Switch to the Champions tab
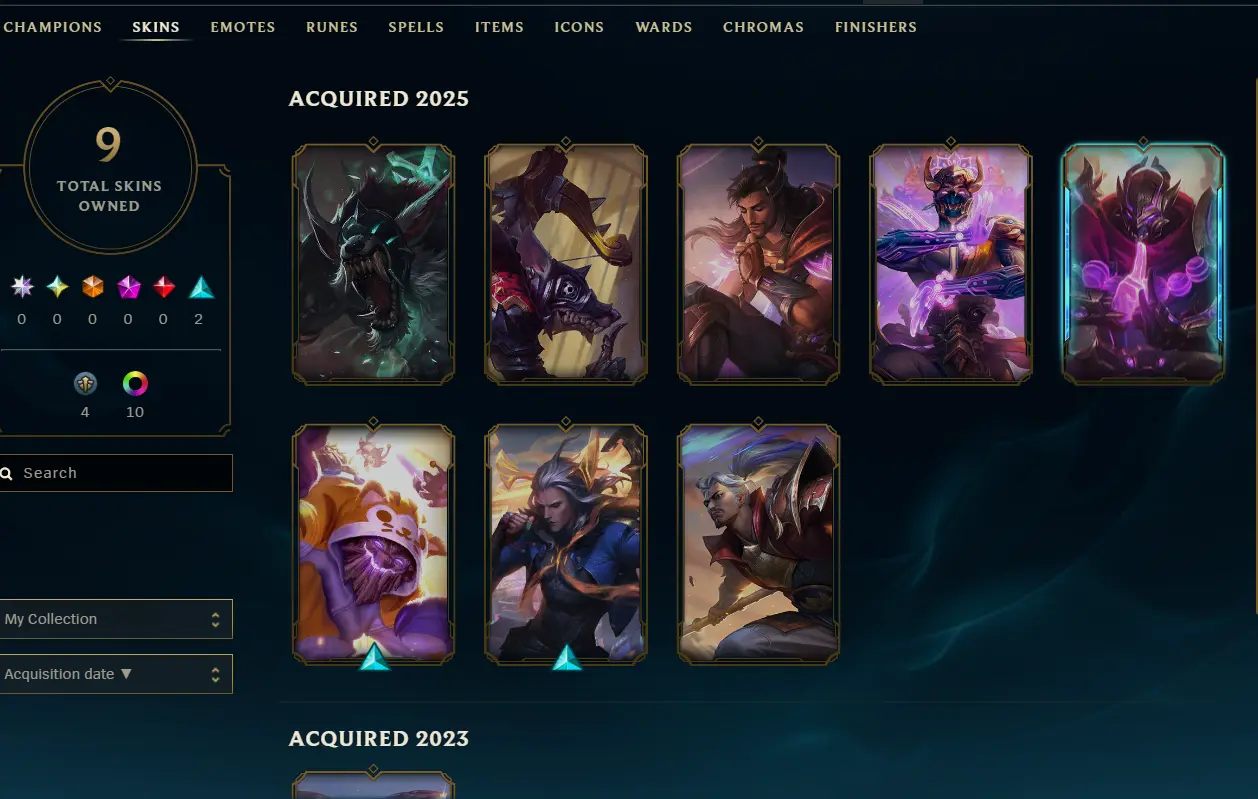The width and height of the screenshot is (1258, 799). [x=52, y=27]
